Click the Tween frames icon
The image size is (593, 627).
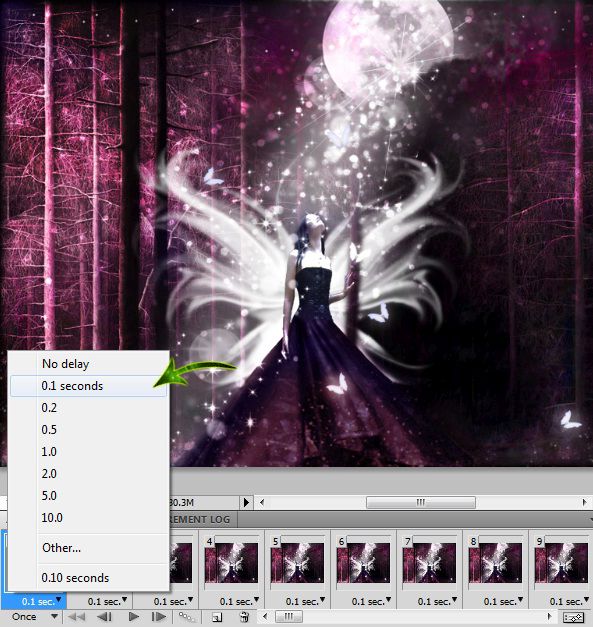pyautogui.click(x=186, y=617)
